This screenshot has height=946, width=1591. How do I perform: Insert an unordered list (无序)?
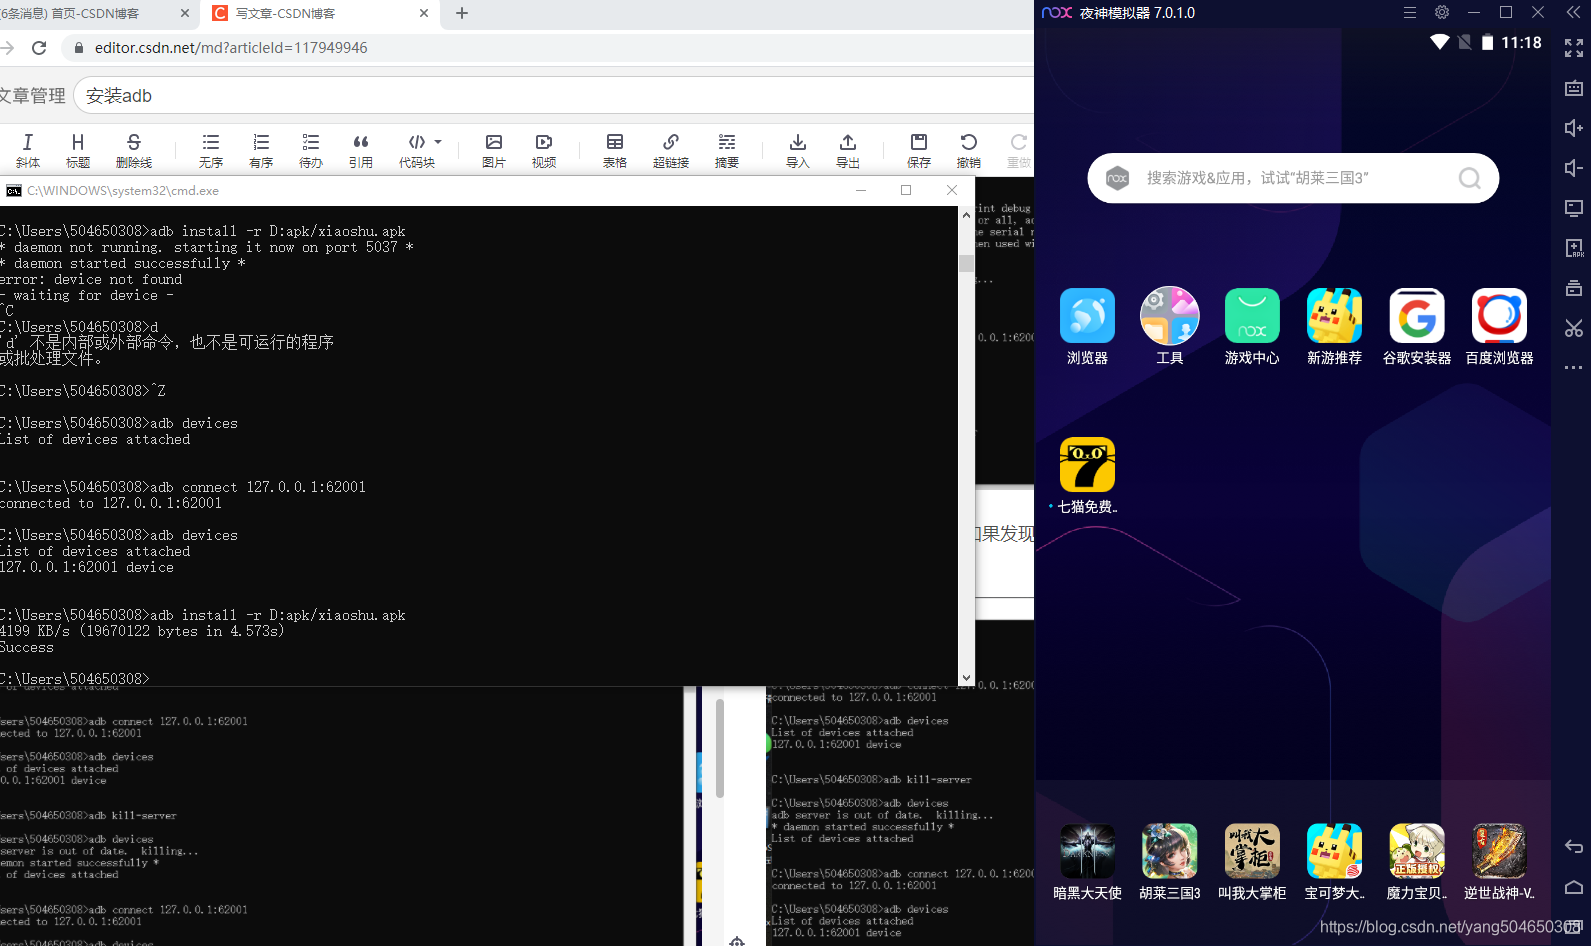coord(211,150)
